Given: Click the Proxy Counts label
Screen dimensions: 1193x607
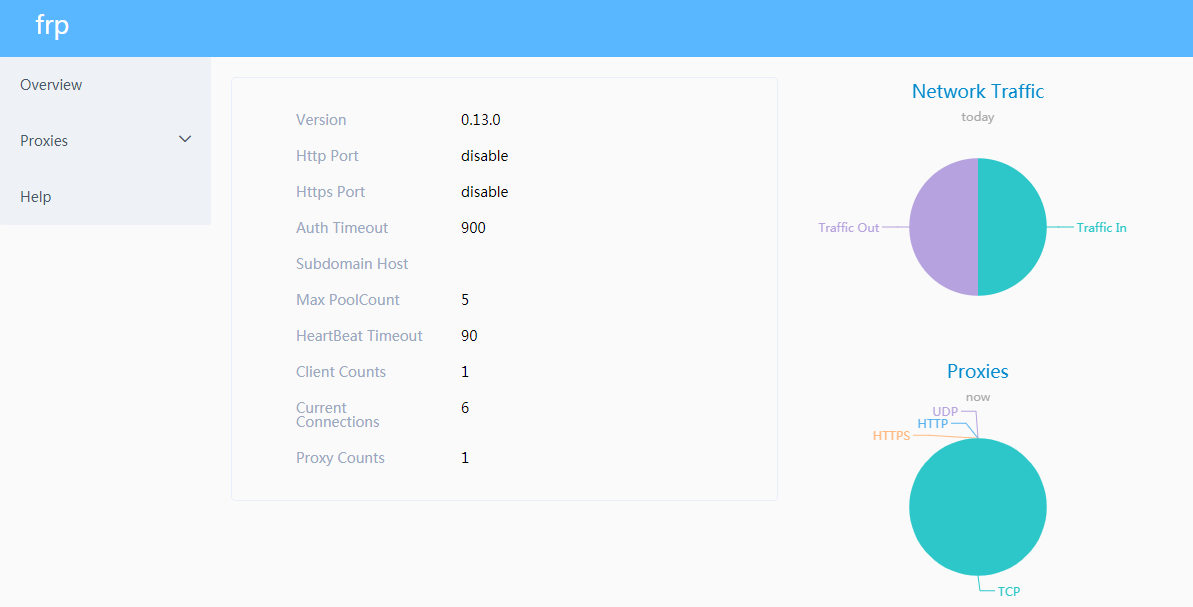Looking at the screenshot, I should [340, 458].
